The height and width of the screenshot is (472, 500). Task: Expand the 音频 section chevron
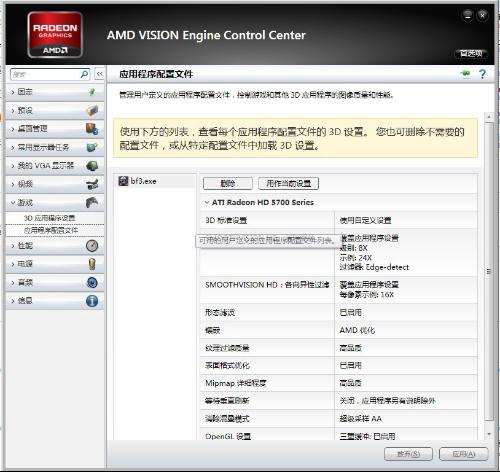(13, 283)
